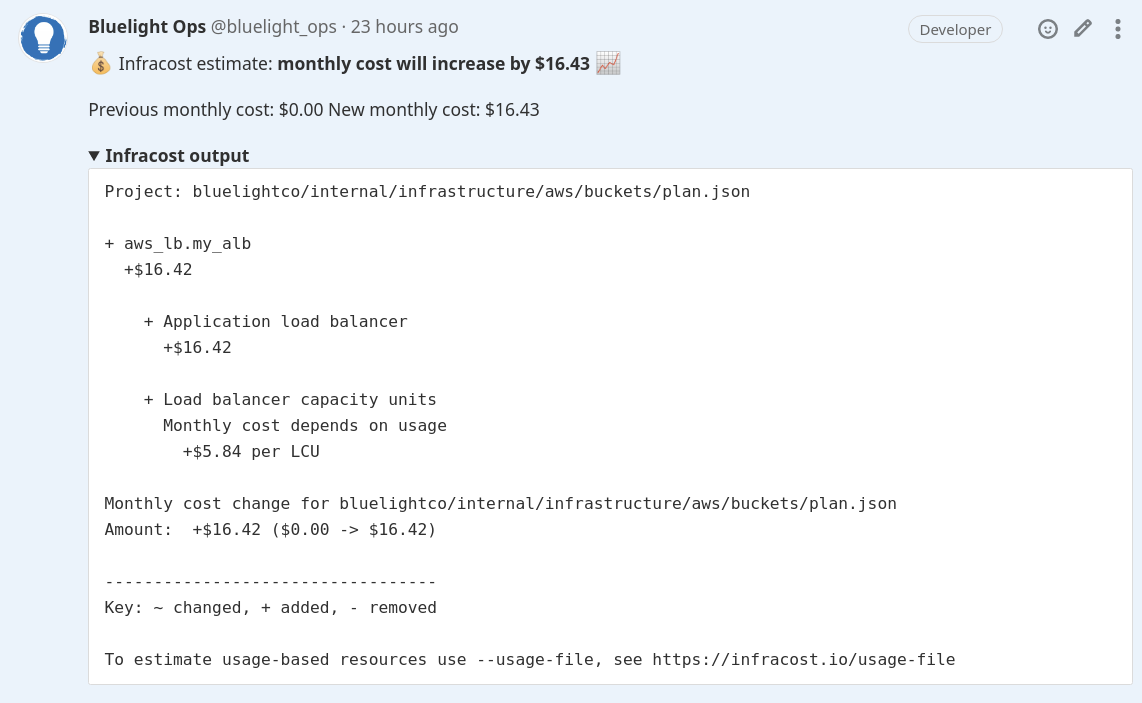The width and height of the screenshot is (1142, 703).
Task: Click the money bag emoji in the estimate line
Action: tap(99, 63)
